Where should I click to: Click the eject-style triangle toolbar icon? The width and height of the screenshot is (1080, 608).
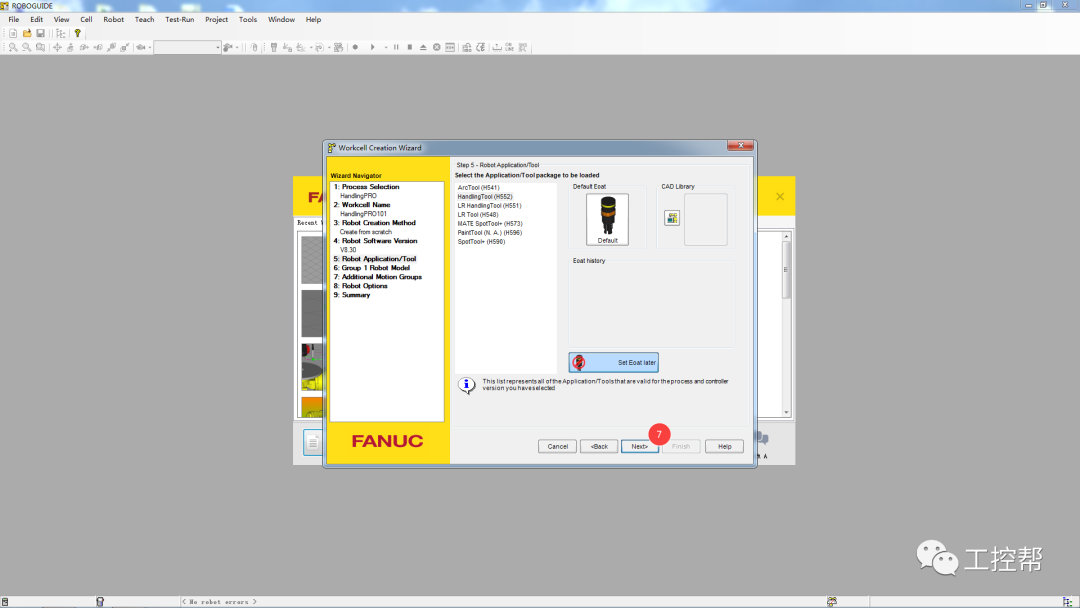(424, 48)
